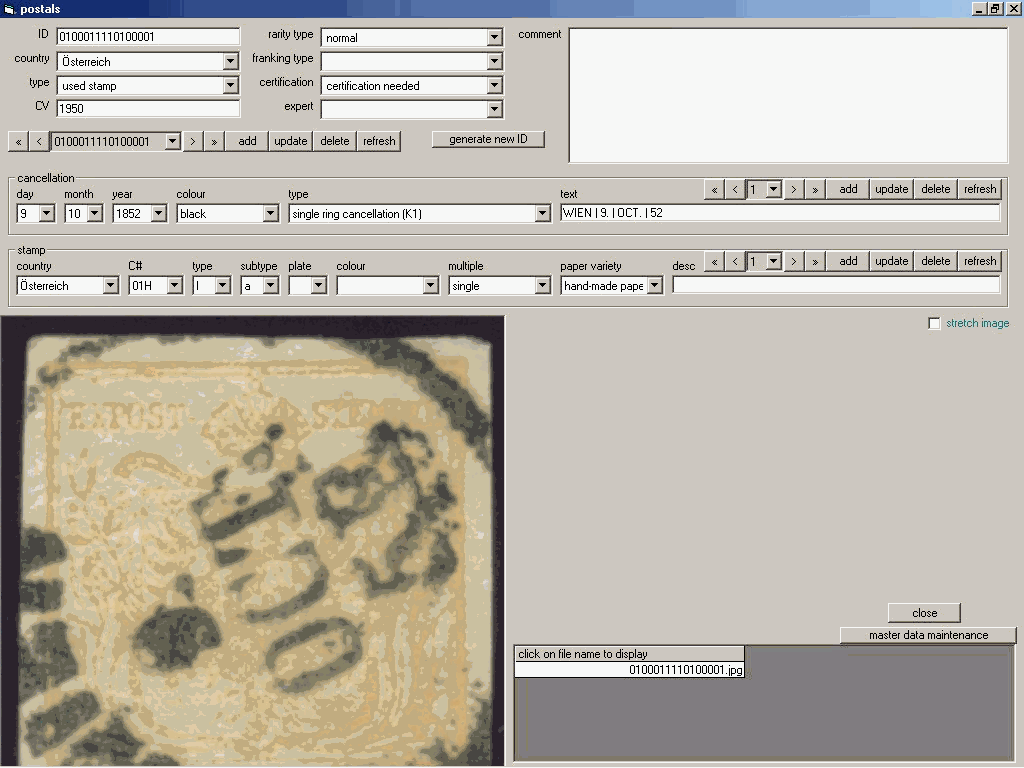Go to previous stamp record

click(735, 261)
